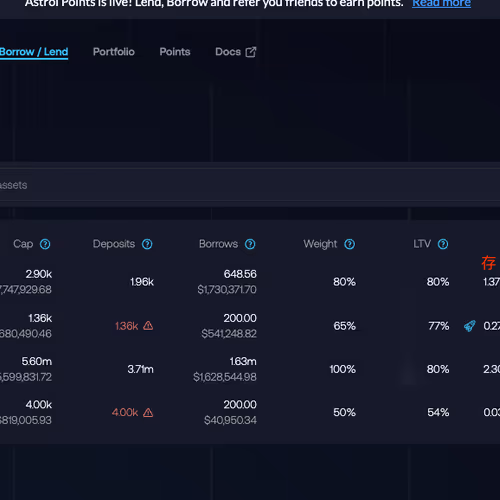Image resolution: width=500 pixels, height=500 pixels.
Task: Select the 1.96k deposits value
Action: point(142,282)
